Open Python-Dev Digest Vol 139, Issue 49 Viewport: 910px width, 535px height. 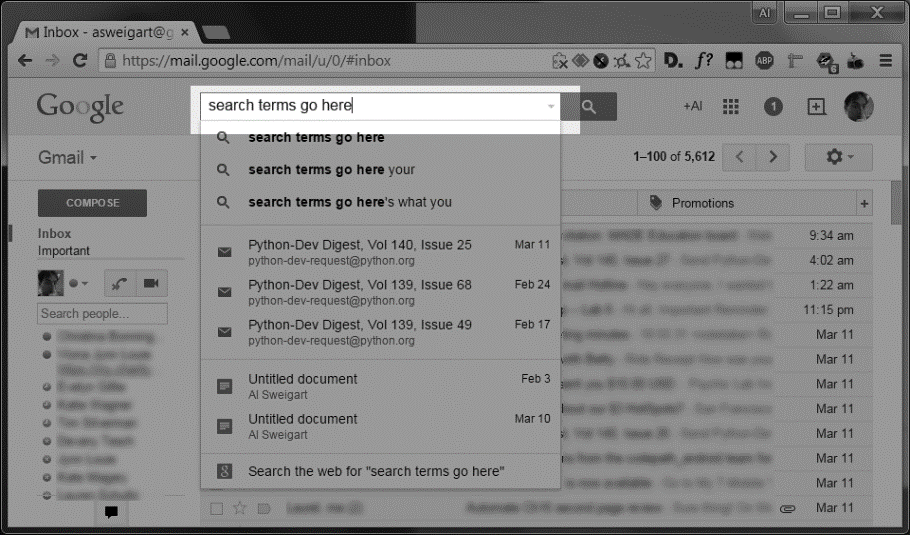pos(380,332)
